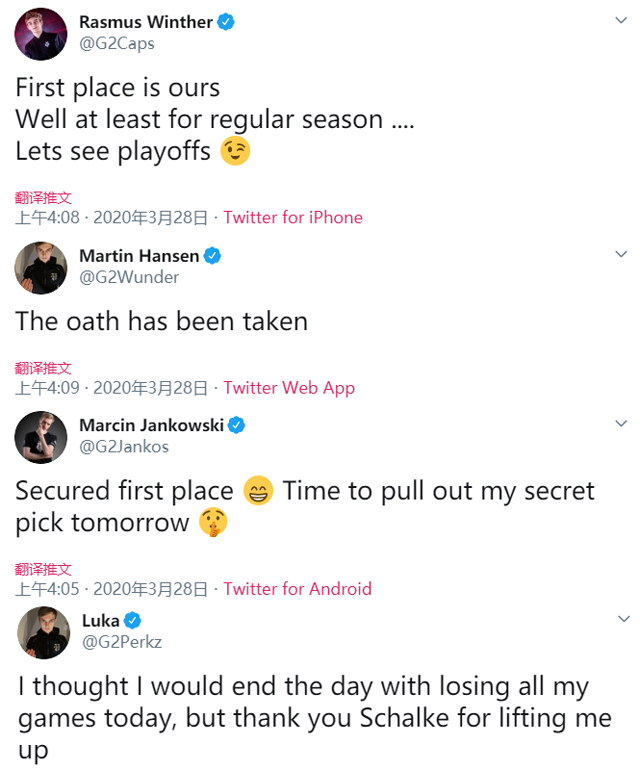
Task: Click verified badge next to Martin Hansen
Action: [213, 256]
